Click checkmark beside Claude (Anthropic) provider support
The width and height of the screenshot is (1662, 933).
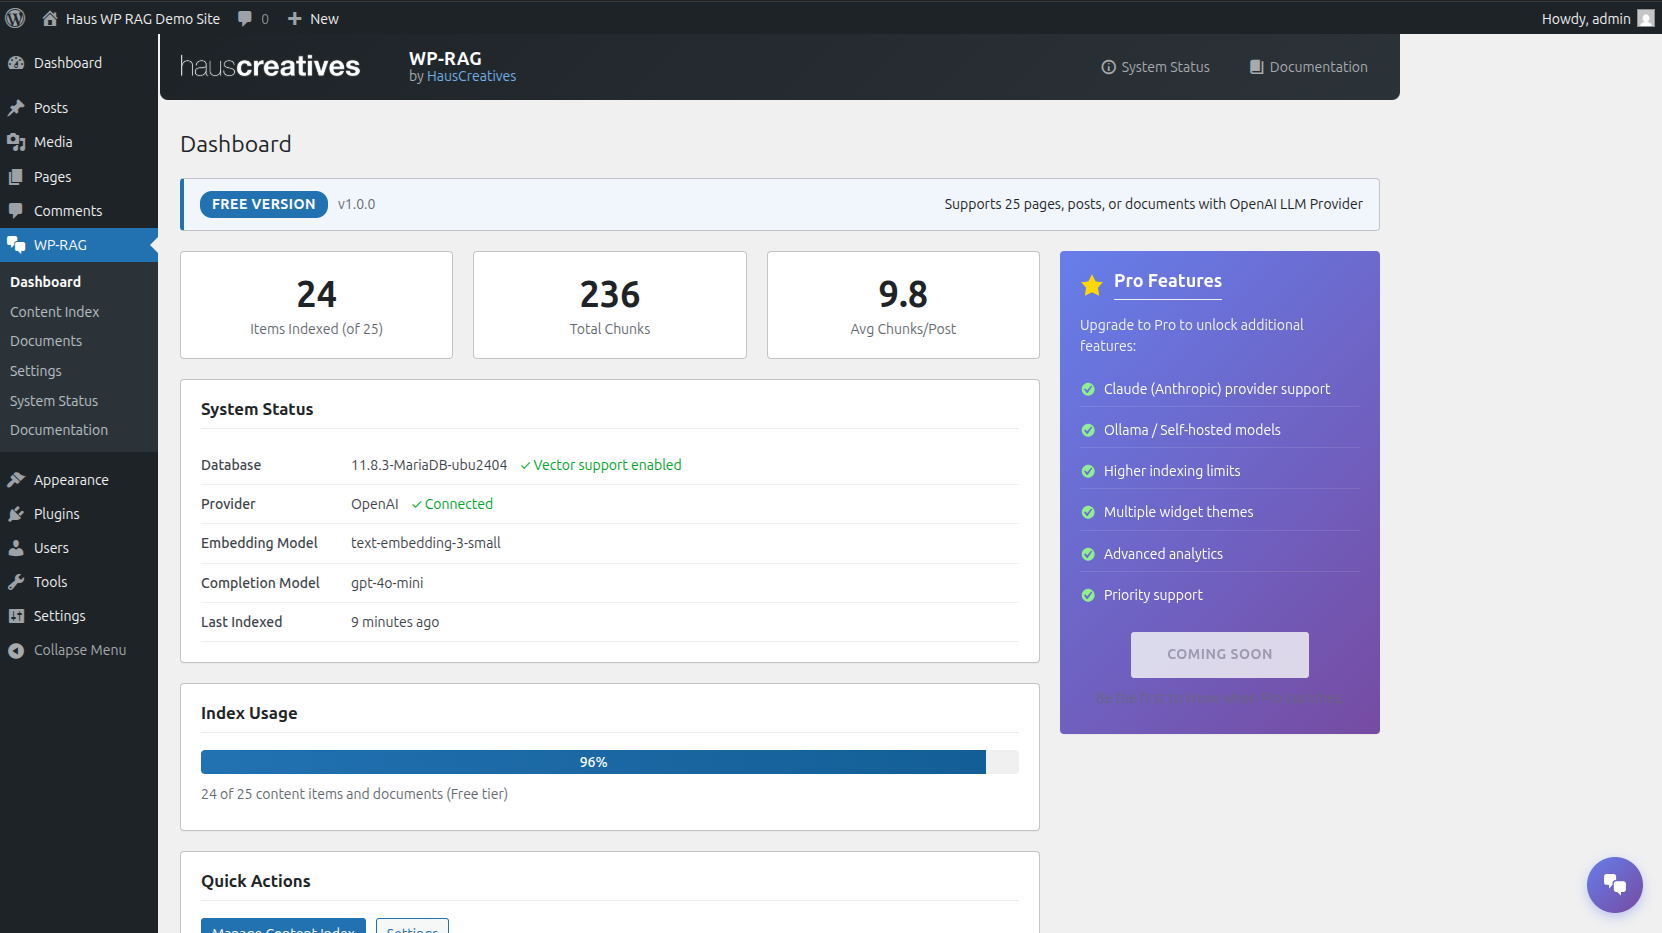click(x=1088, y=389)
